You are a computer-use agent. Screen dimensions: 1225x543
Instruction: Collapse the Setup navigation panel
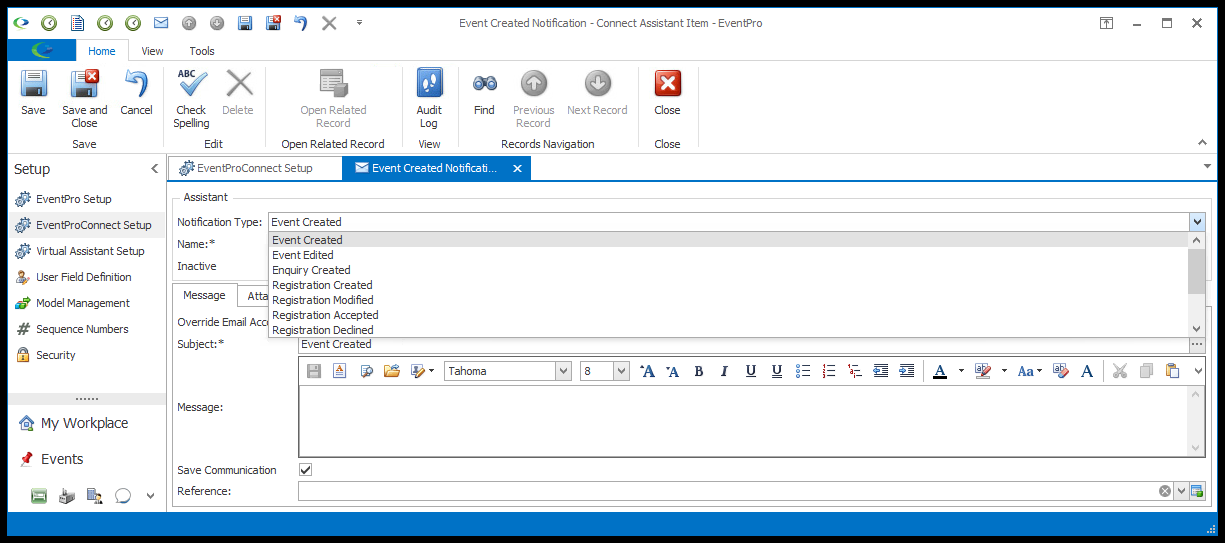[x=154, y=169]
